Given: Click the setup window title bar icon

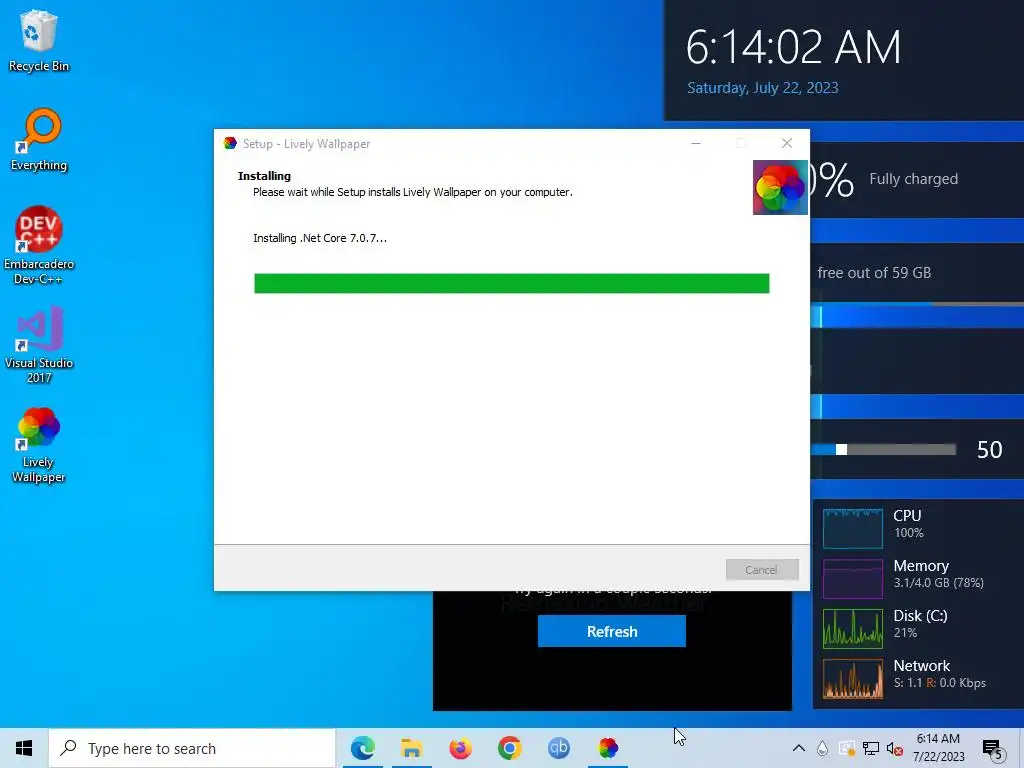Looking at the screenshot, I should point(230,143).
